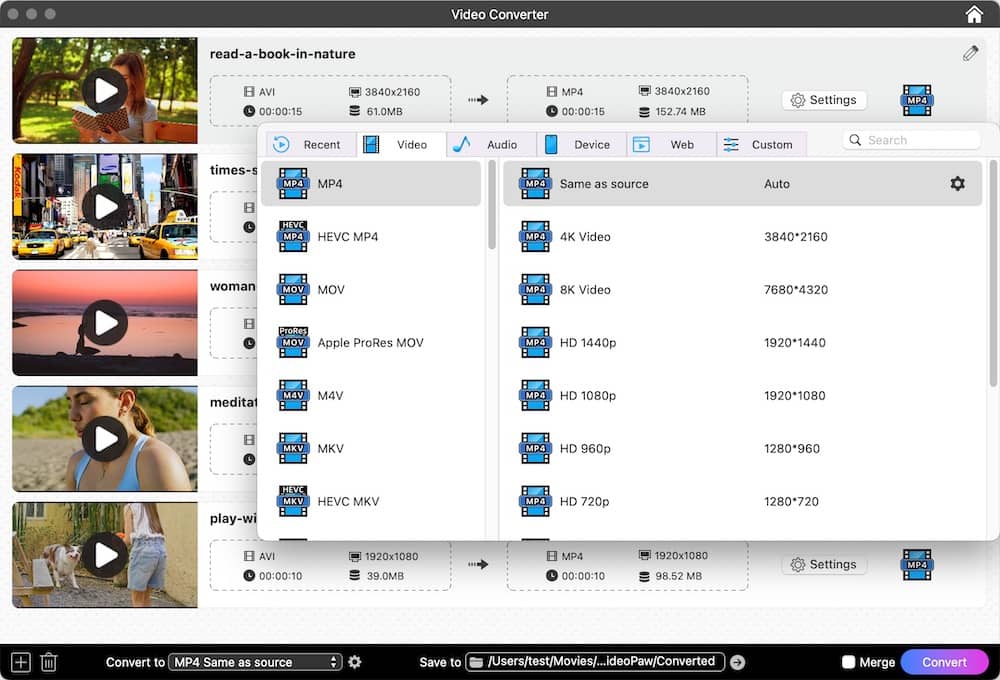Screen dimensions: 1000x680
Task: Toggle the Merge checkbox
Action: click(x=849, y=662)
